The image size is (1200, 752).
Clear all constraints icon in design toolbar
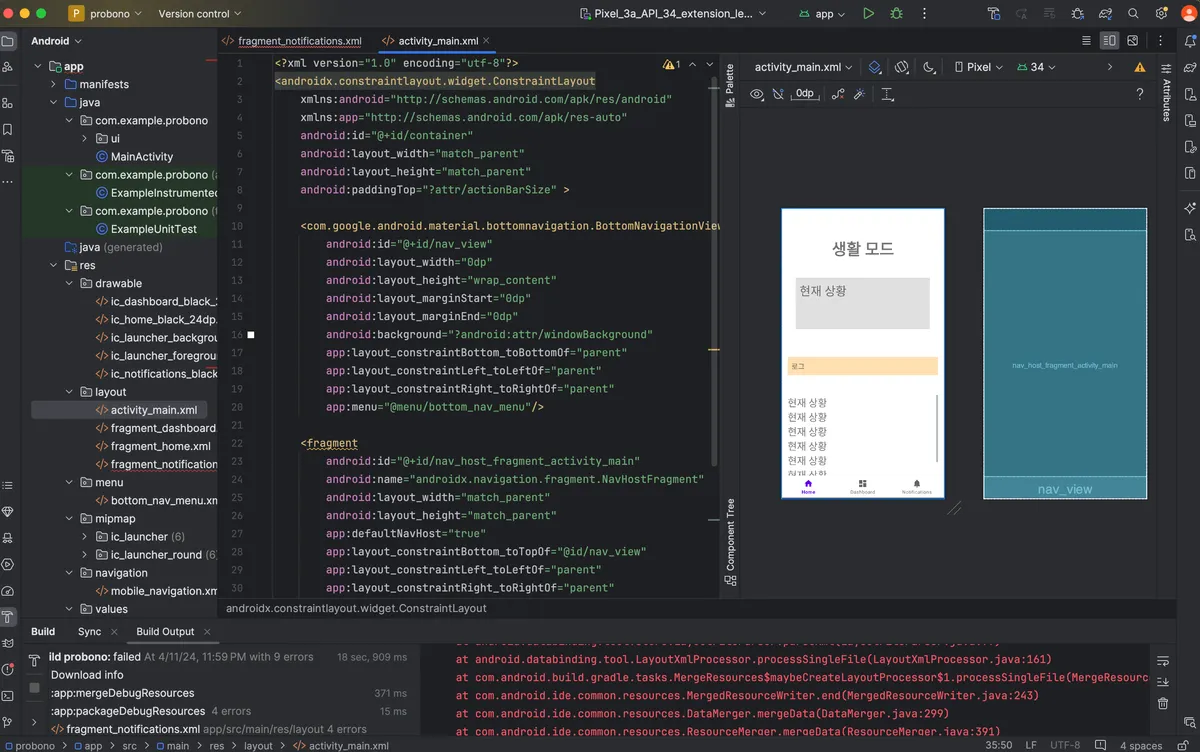(x=838, y=94)
